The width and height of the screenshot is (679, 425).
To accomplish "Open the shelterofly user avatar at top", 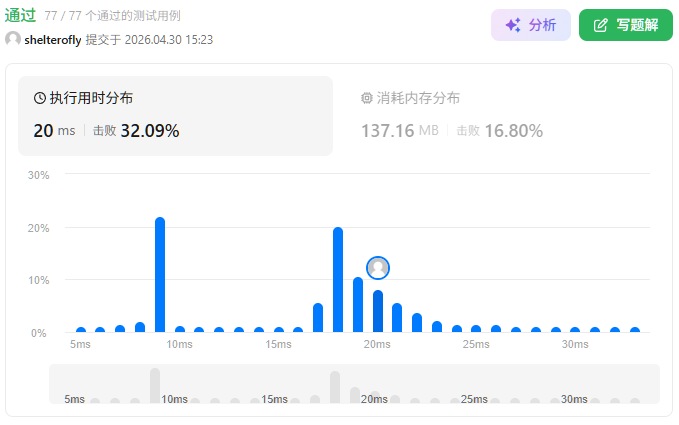I will [x=13, y=39].
